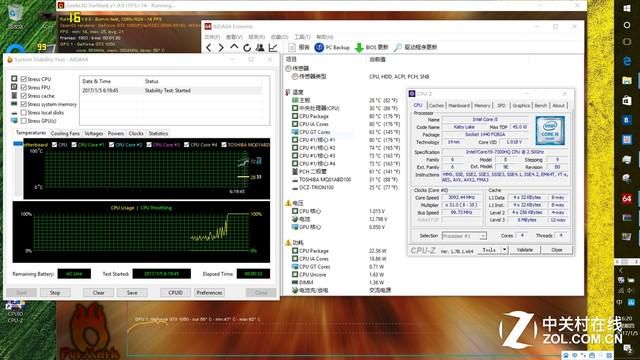Open the CPU-Z Processor #1 selection dropdown
The height and width of the screenshot is (360, 640).
click(464, 236)
